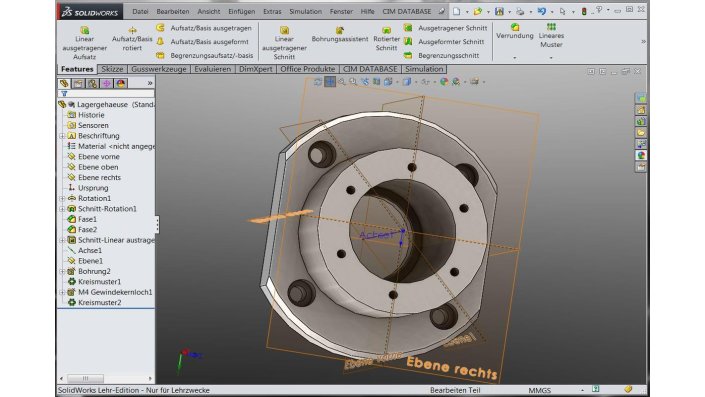Expand the Beschriftung tree node
Screen dimensions: 705x397
pyautogui.click(x=62, y=136)
